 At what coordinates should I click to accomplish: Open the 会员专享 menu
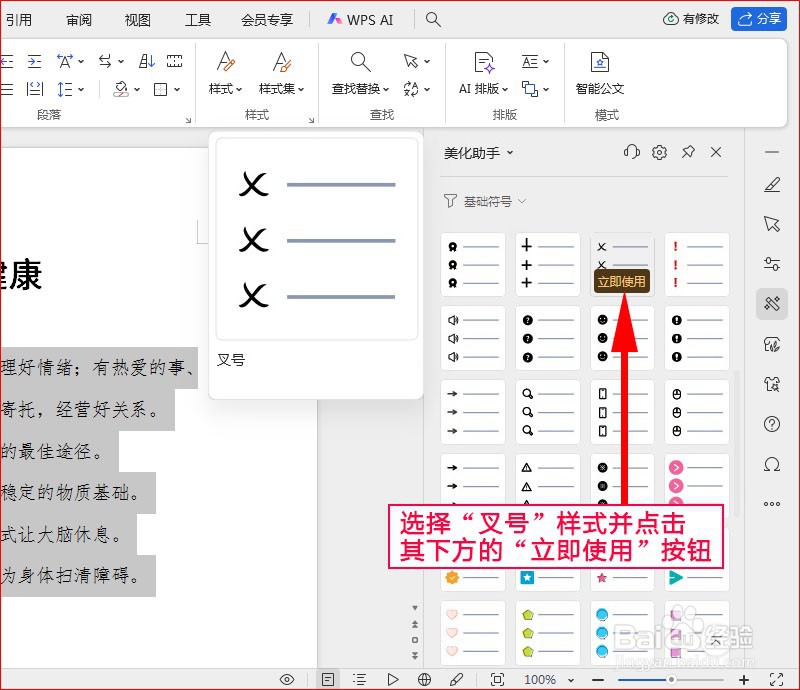point(266,19)
